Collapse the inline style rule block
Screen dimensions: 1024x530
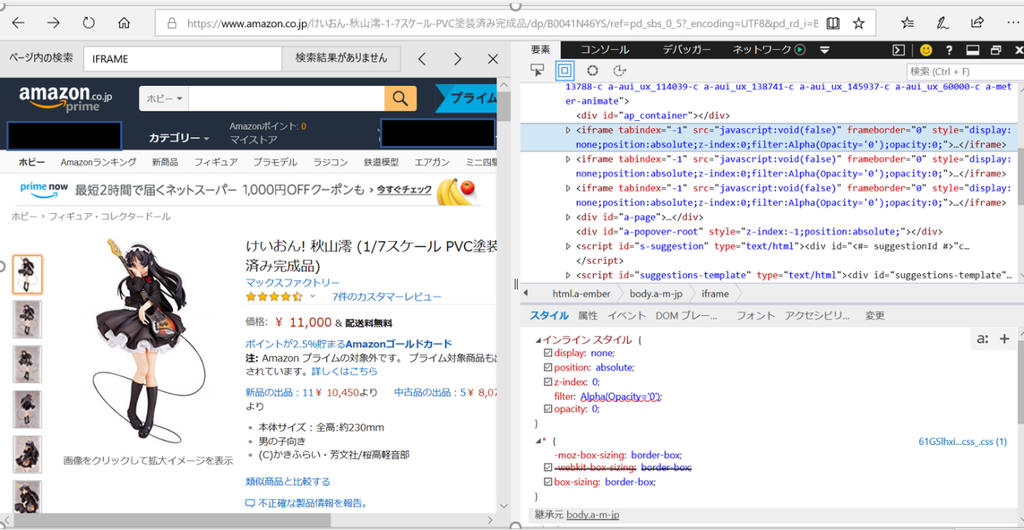[538, 340]
